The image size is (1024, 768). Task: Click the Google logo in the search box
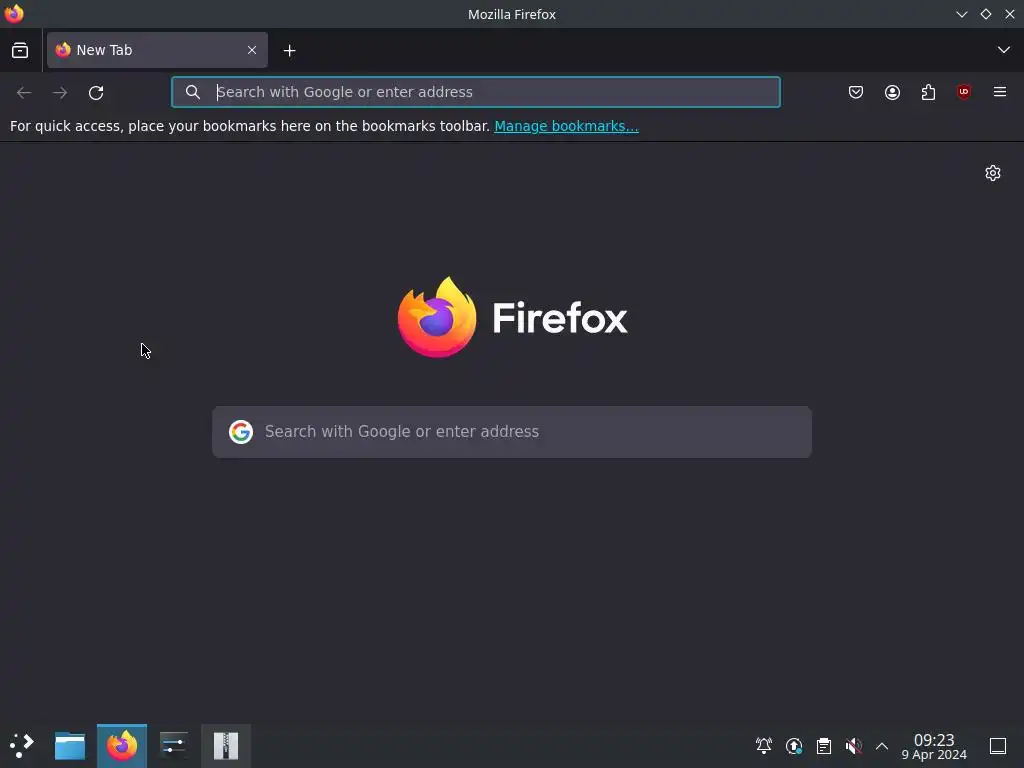pos(241,432)
